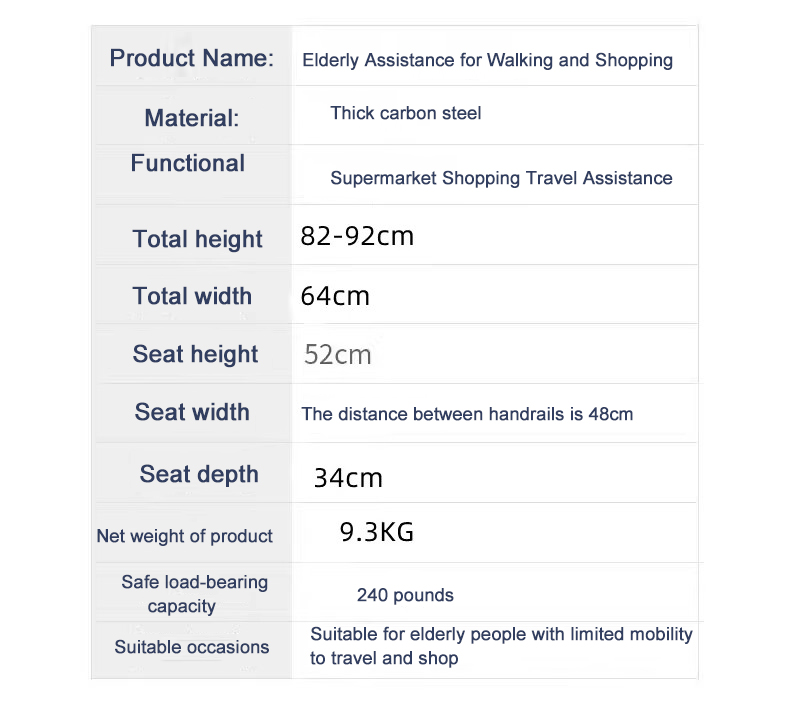Click the 'Material:' label cell

coord(191,118)
